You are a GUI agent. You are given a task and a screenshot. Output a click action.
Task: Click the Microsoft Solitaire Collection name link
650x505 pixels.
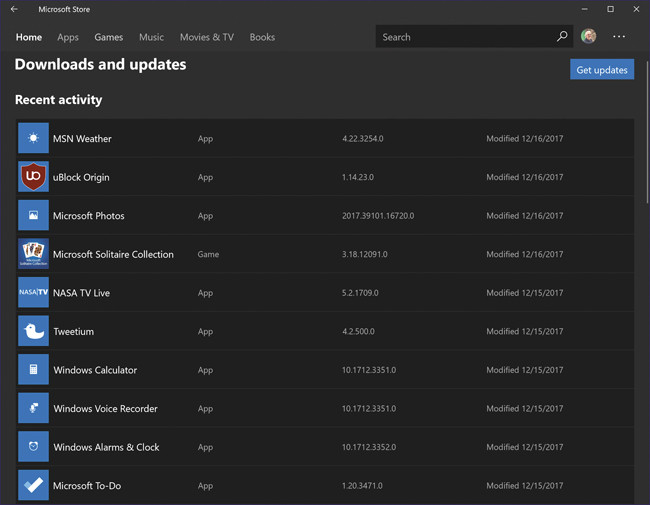tap(113, 254)
